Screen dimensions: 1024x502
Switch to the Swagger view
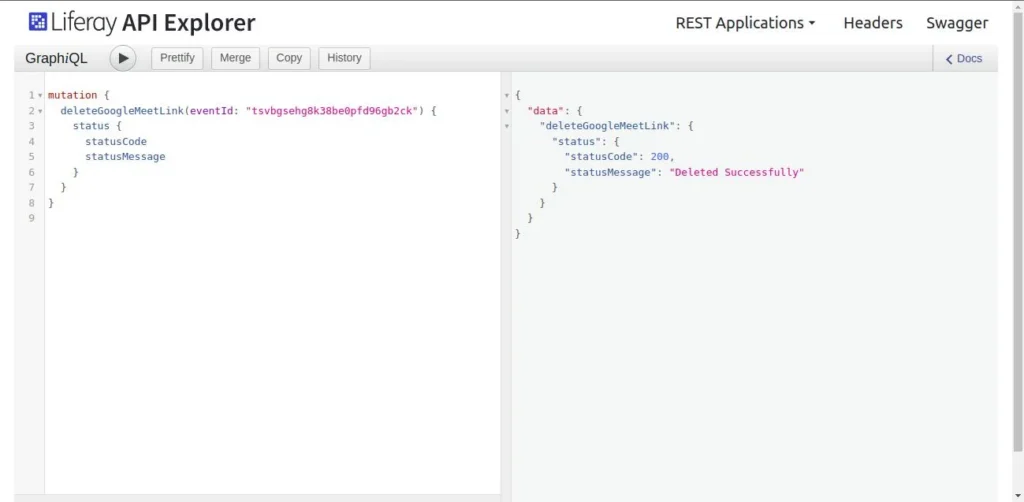[x=957, y=23]
